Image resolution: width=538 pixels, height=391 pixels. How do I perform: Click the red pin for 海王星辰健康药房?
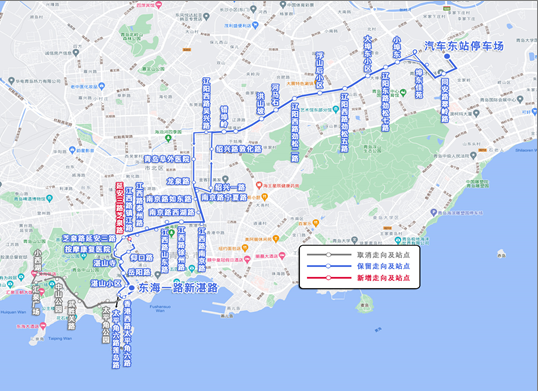click(x=259, y=186)
